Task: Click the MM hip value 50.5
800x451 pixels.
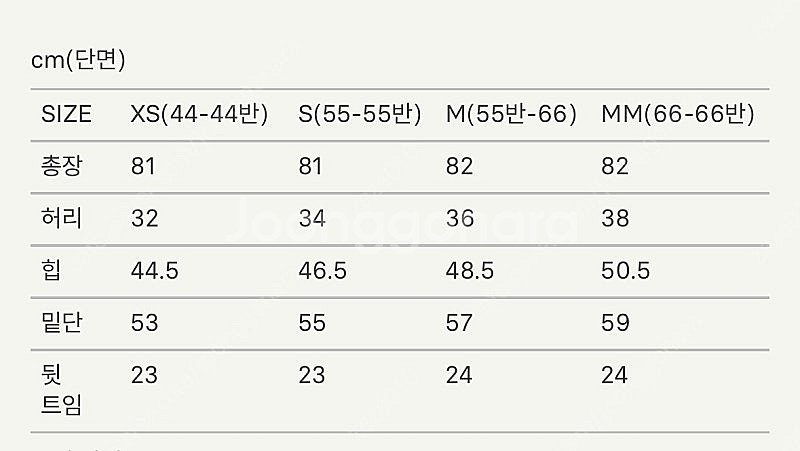Action: pos(626,271)
